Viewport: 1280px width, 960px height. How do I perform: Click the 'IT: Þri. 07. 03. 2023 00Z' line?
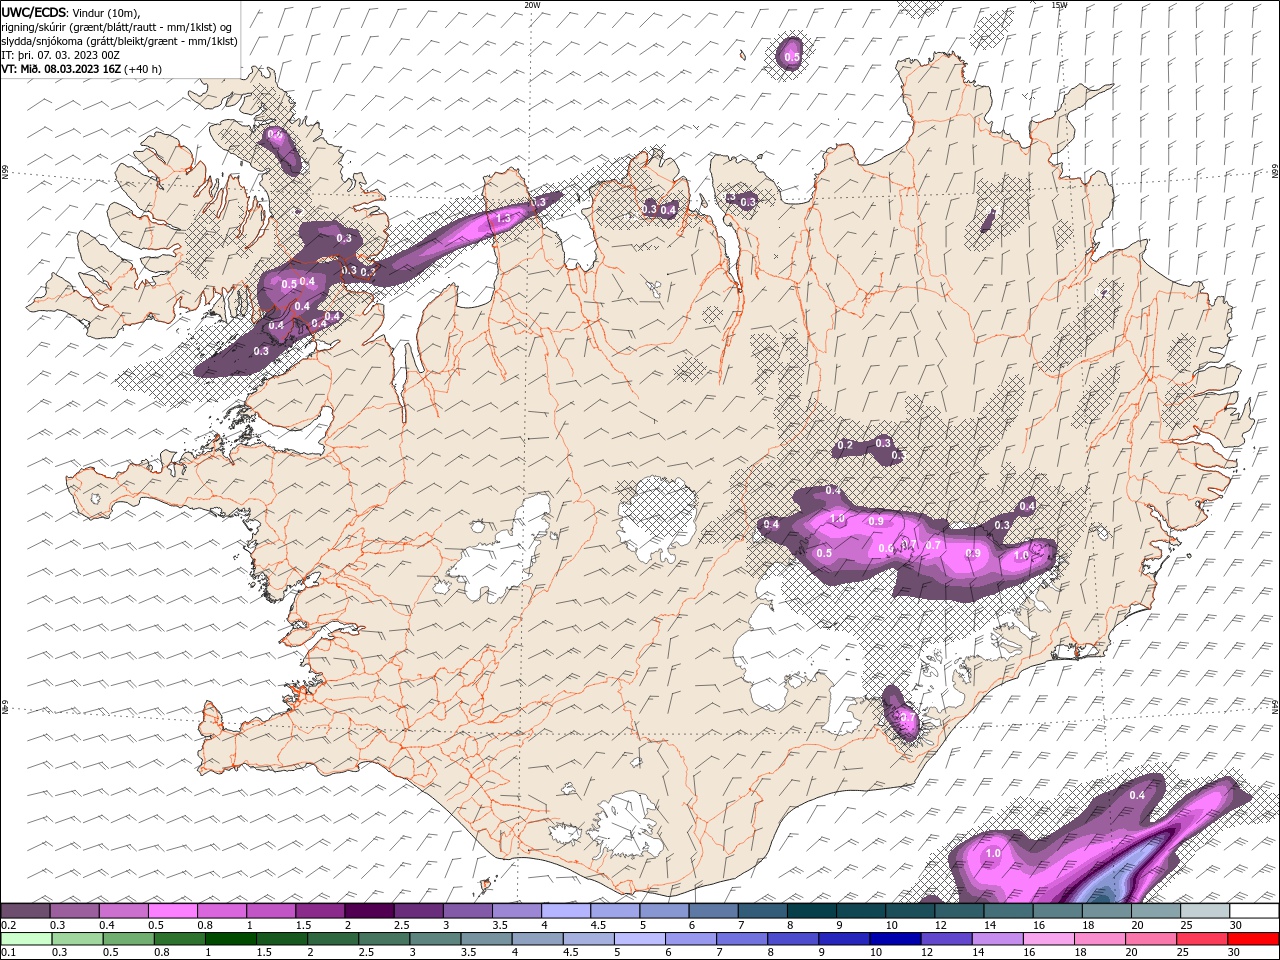(60, 55)
